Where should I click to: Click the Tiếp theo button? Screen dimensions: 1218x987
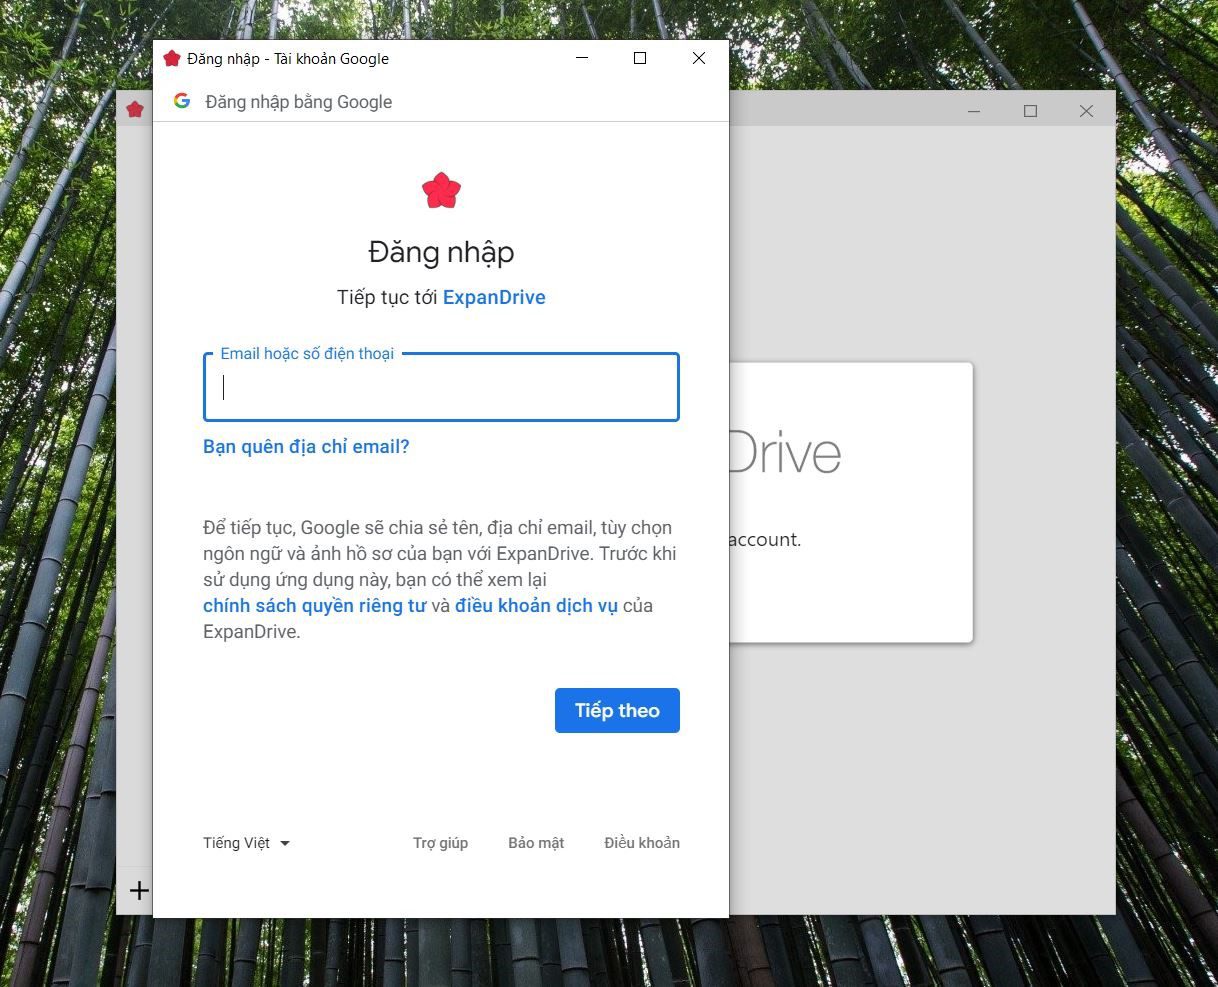click(617, 710)
